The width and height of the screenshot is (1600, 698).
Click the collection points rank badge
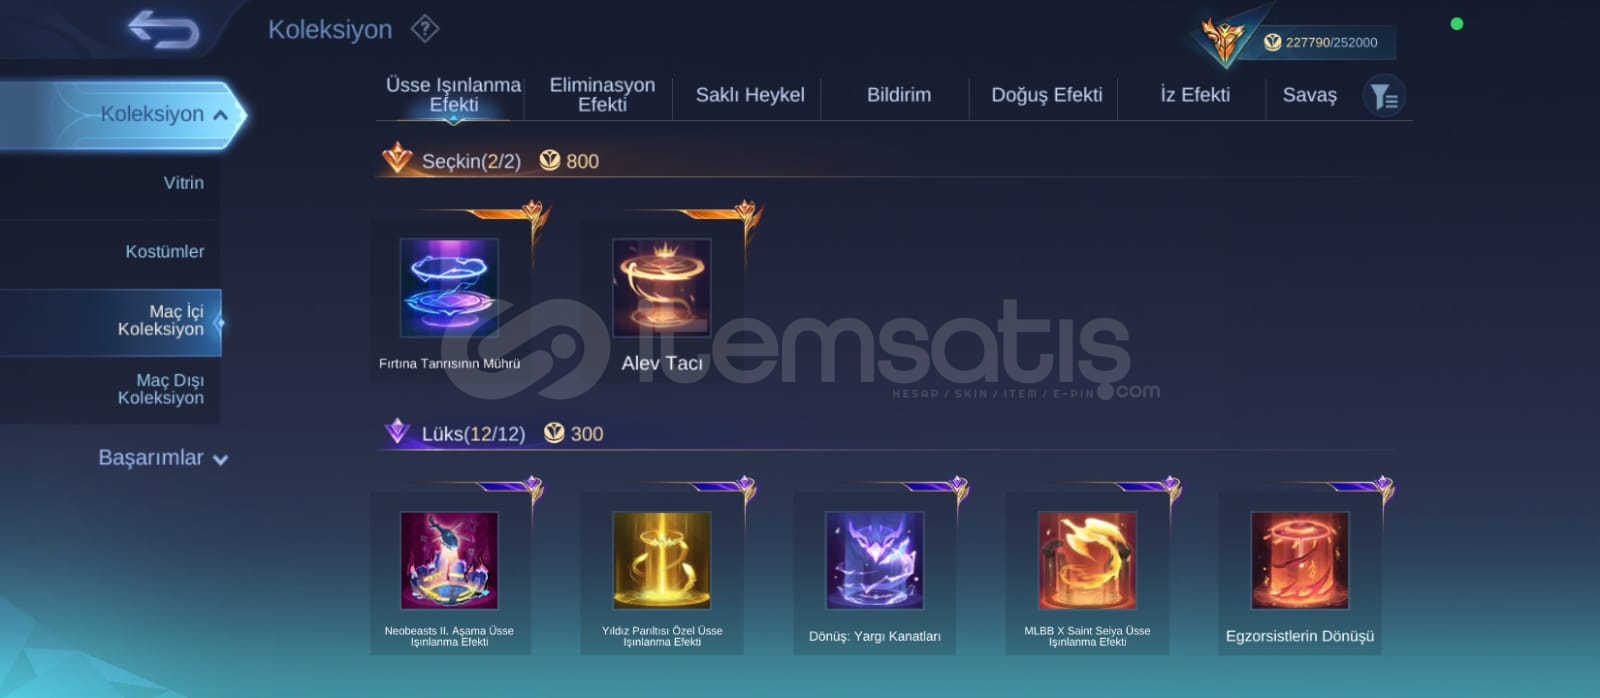(1222, 41)
